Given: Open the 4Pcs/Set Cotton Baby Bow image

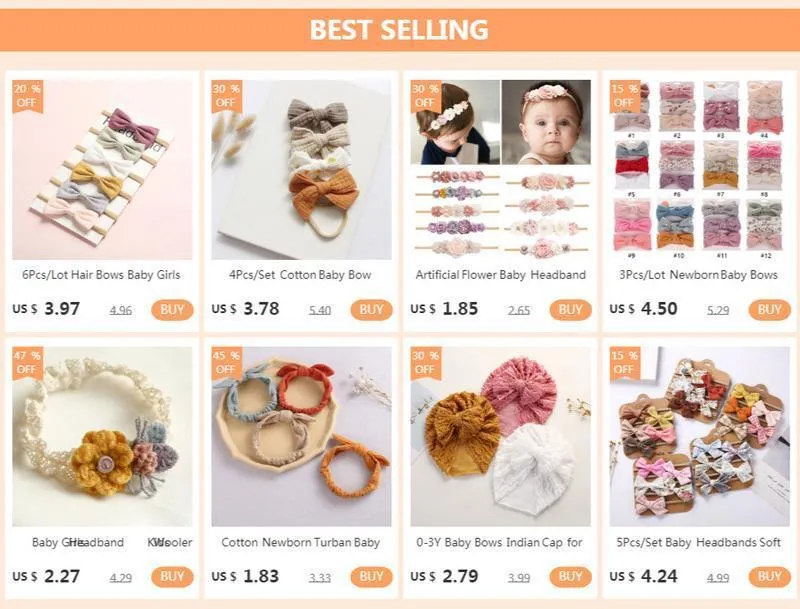Looking at the screenshot, I should click(302, 169).
